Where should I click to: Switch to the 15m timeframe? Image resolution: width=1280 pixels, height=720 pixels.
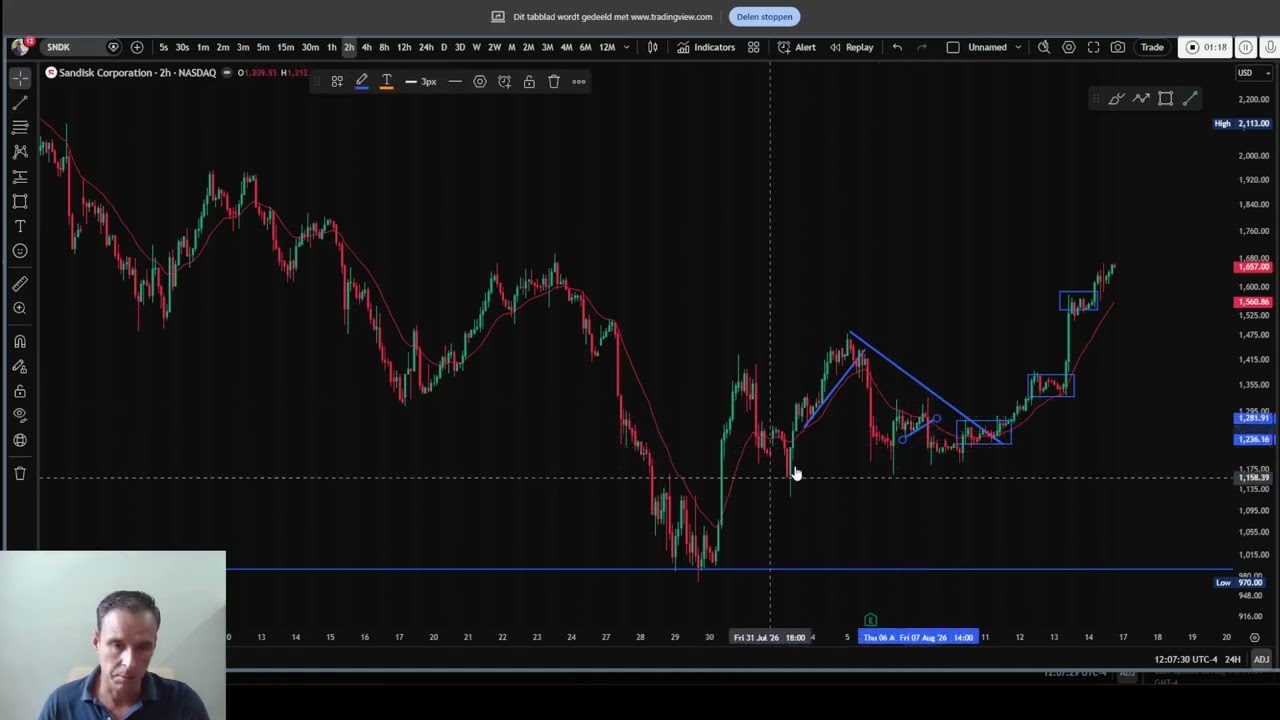pyautogui.click(x=286, y=47)
